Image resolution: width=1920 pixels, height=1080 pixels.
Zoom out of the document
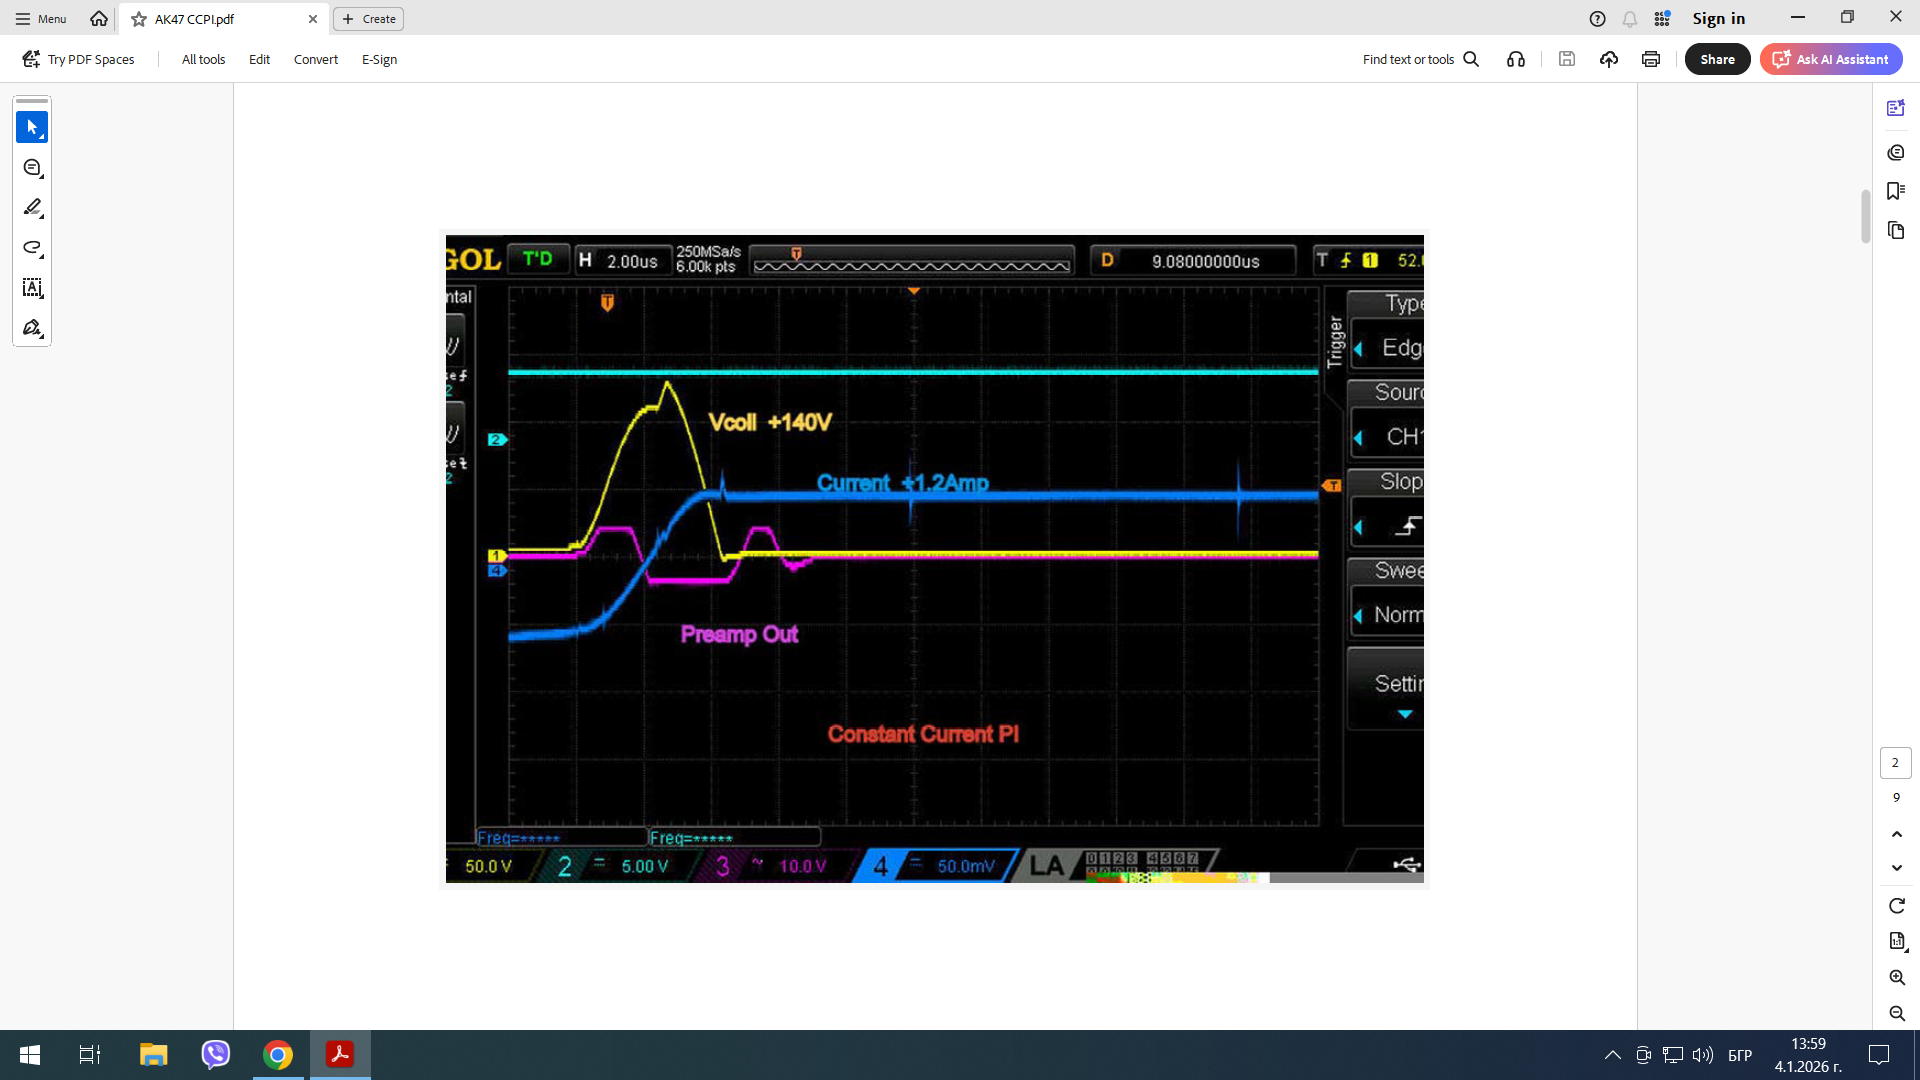coord(1897,1013)
